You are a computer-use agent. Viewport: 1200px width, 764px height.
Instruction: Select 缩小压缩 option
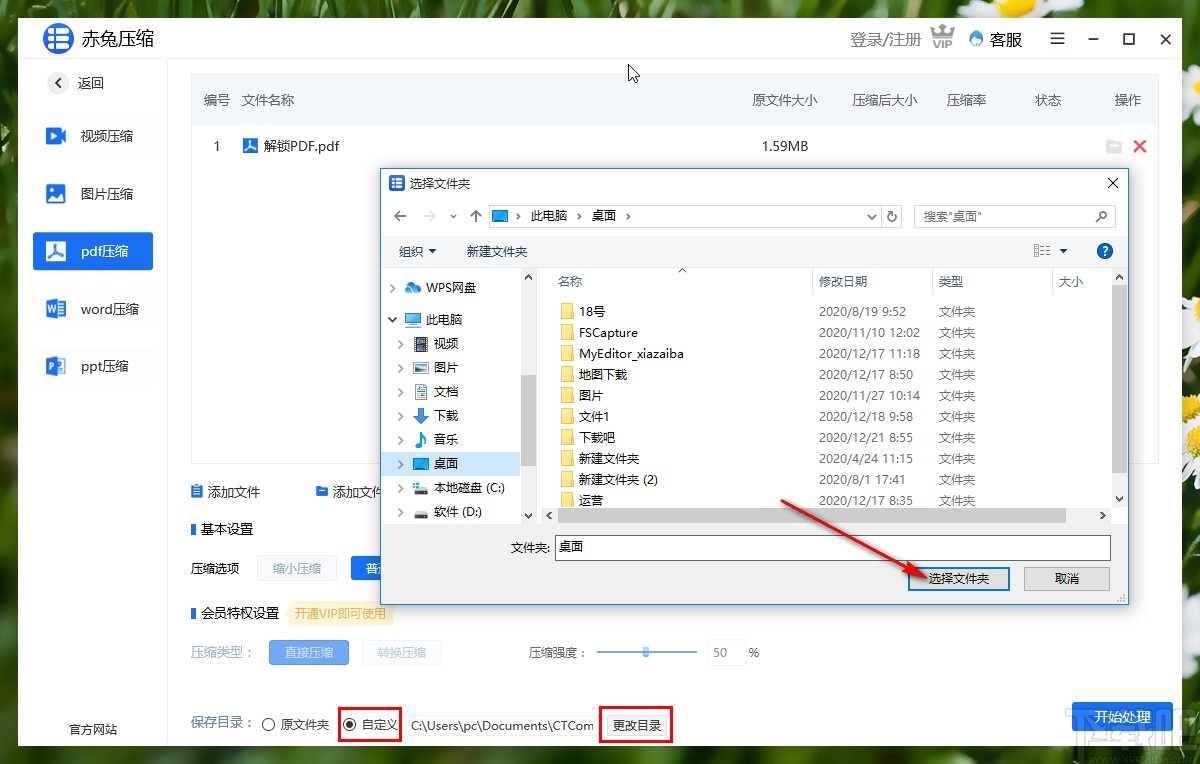click(x=297, y=568)
